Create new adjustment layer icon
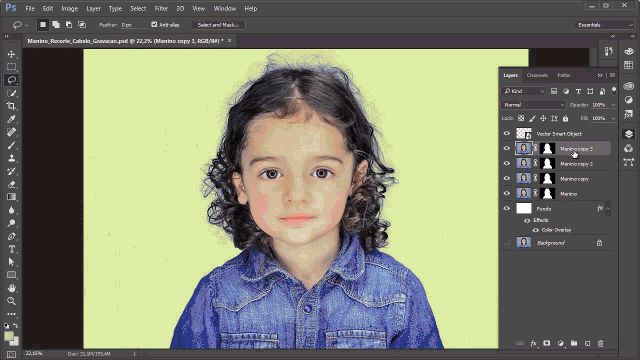This screenshot has height=360, width=640. point(560,344)
